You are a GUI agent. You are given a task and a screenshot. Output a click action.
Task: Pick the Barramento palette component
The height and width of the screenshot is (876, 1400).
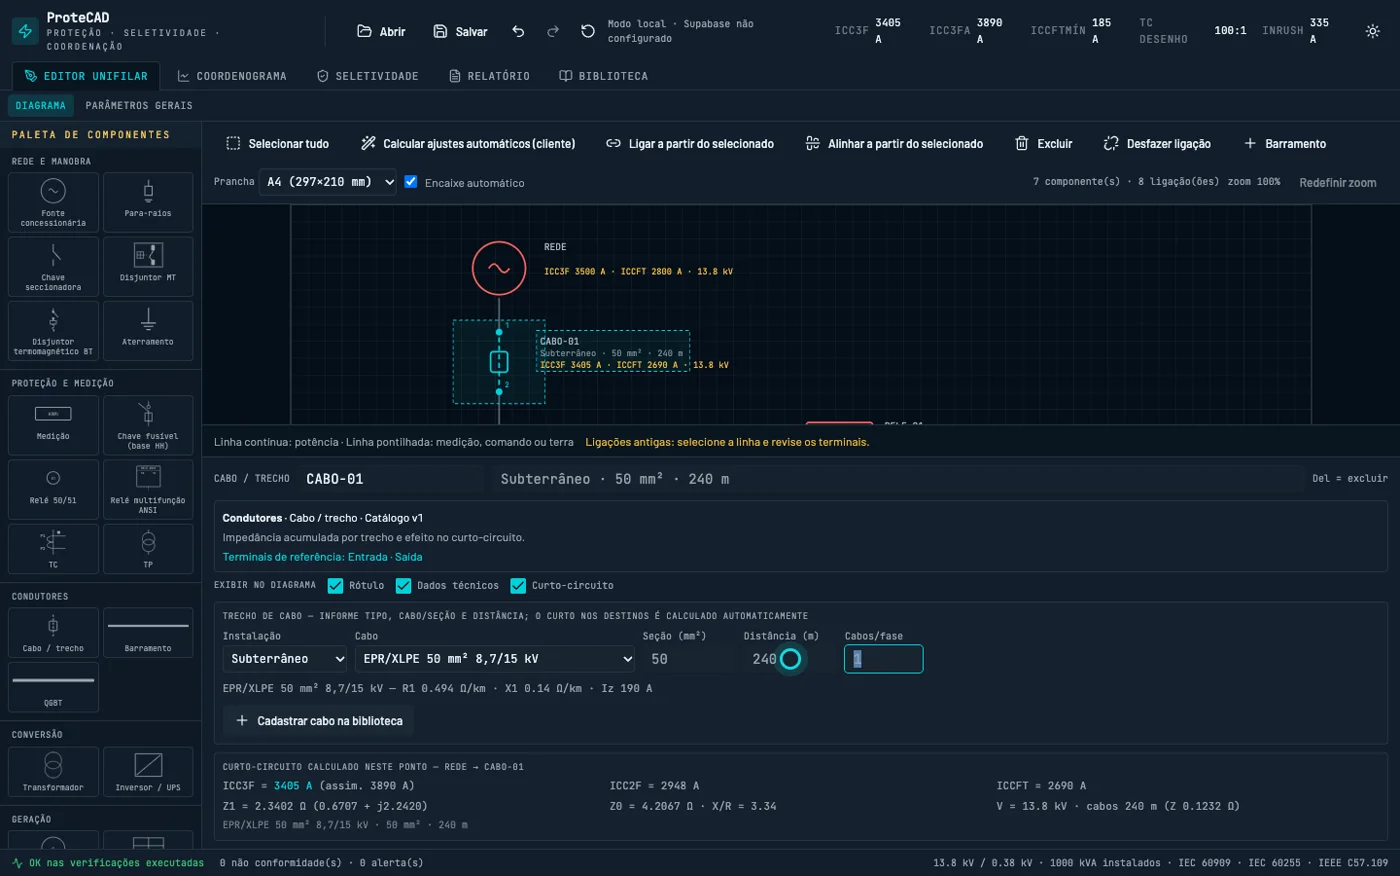click(148, 633)
